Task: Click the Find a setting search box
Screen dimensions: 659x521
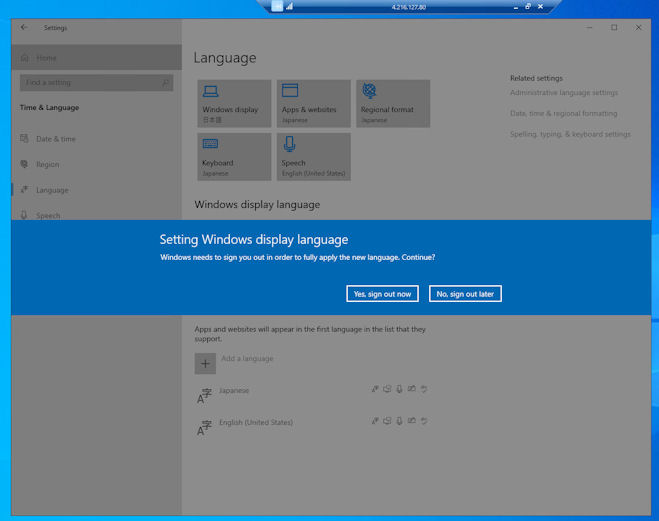Action: [x=96, y=83]
